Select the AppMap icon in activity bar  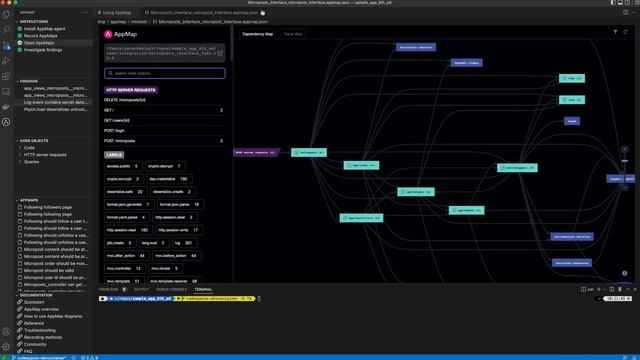[x=6, y=122]
